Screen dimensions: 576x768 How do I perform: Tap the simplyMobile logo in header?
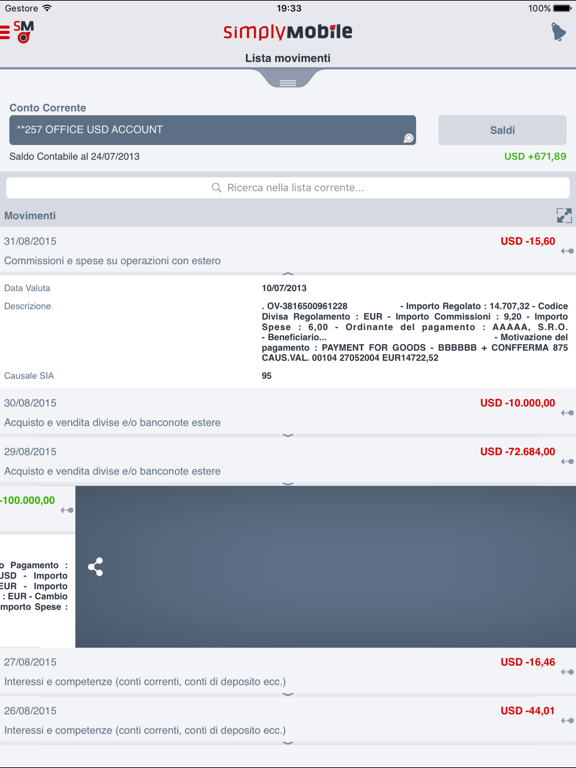pyautogui.click(x=288, y=32)
